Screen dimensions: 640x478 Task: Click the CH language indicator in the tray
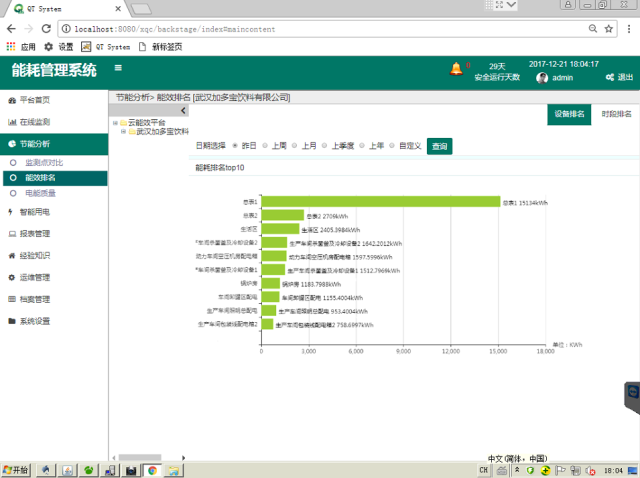pos(484,470)
